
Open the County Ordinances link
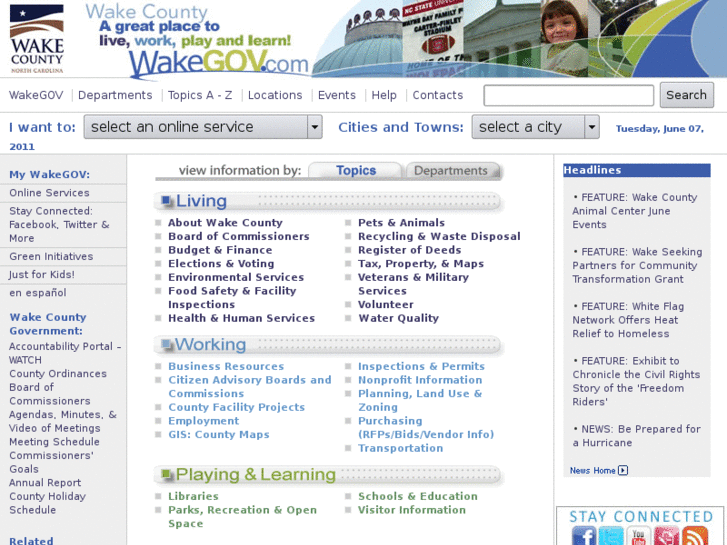[x=58, y=374]
